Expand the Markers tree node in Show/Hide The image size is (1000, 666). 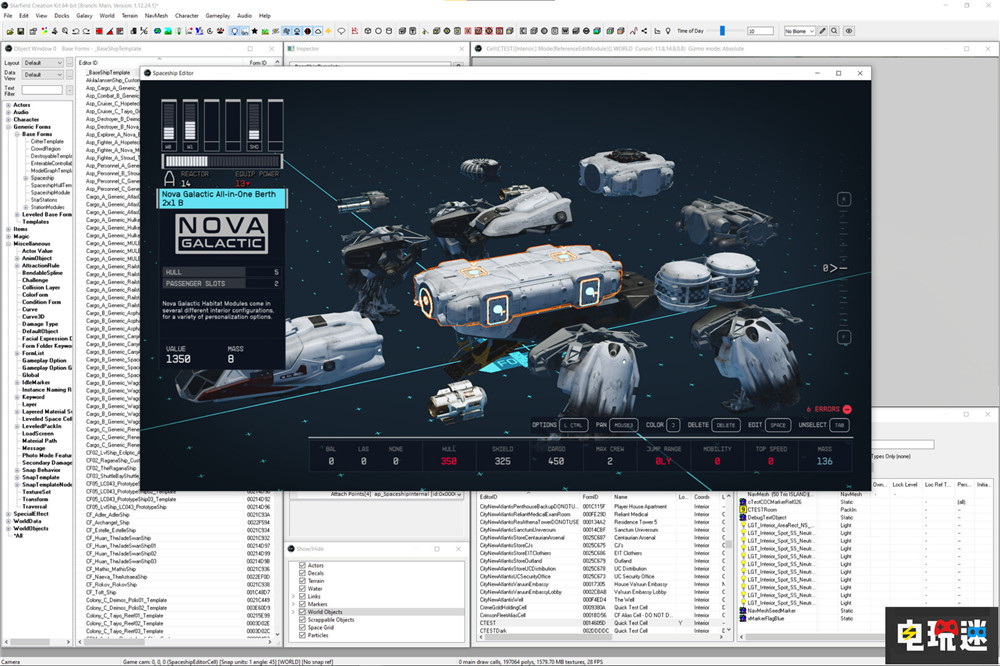click(x=294, y=604)
